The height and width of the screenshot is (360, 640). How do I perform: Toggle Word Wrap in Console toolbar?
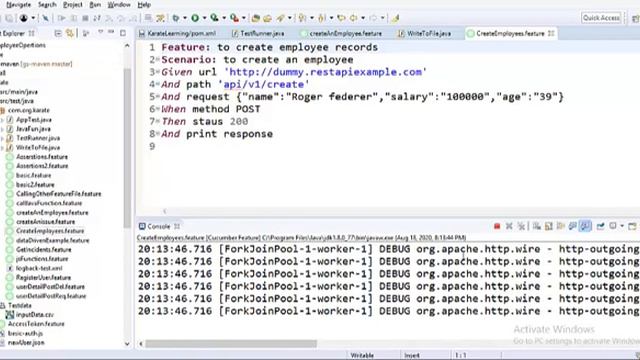click(x=560, y=226)
